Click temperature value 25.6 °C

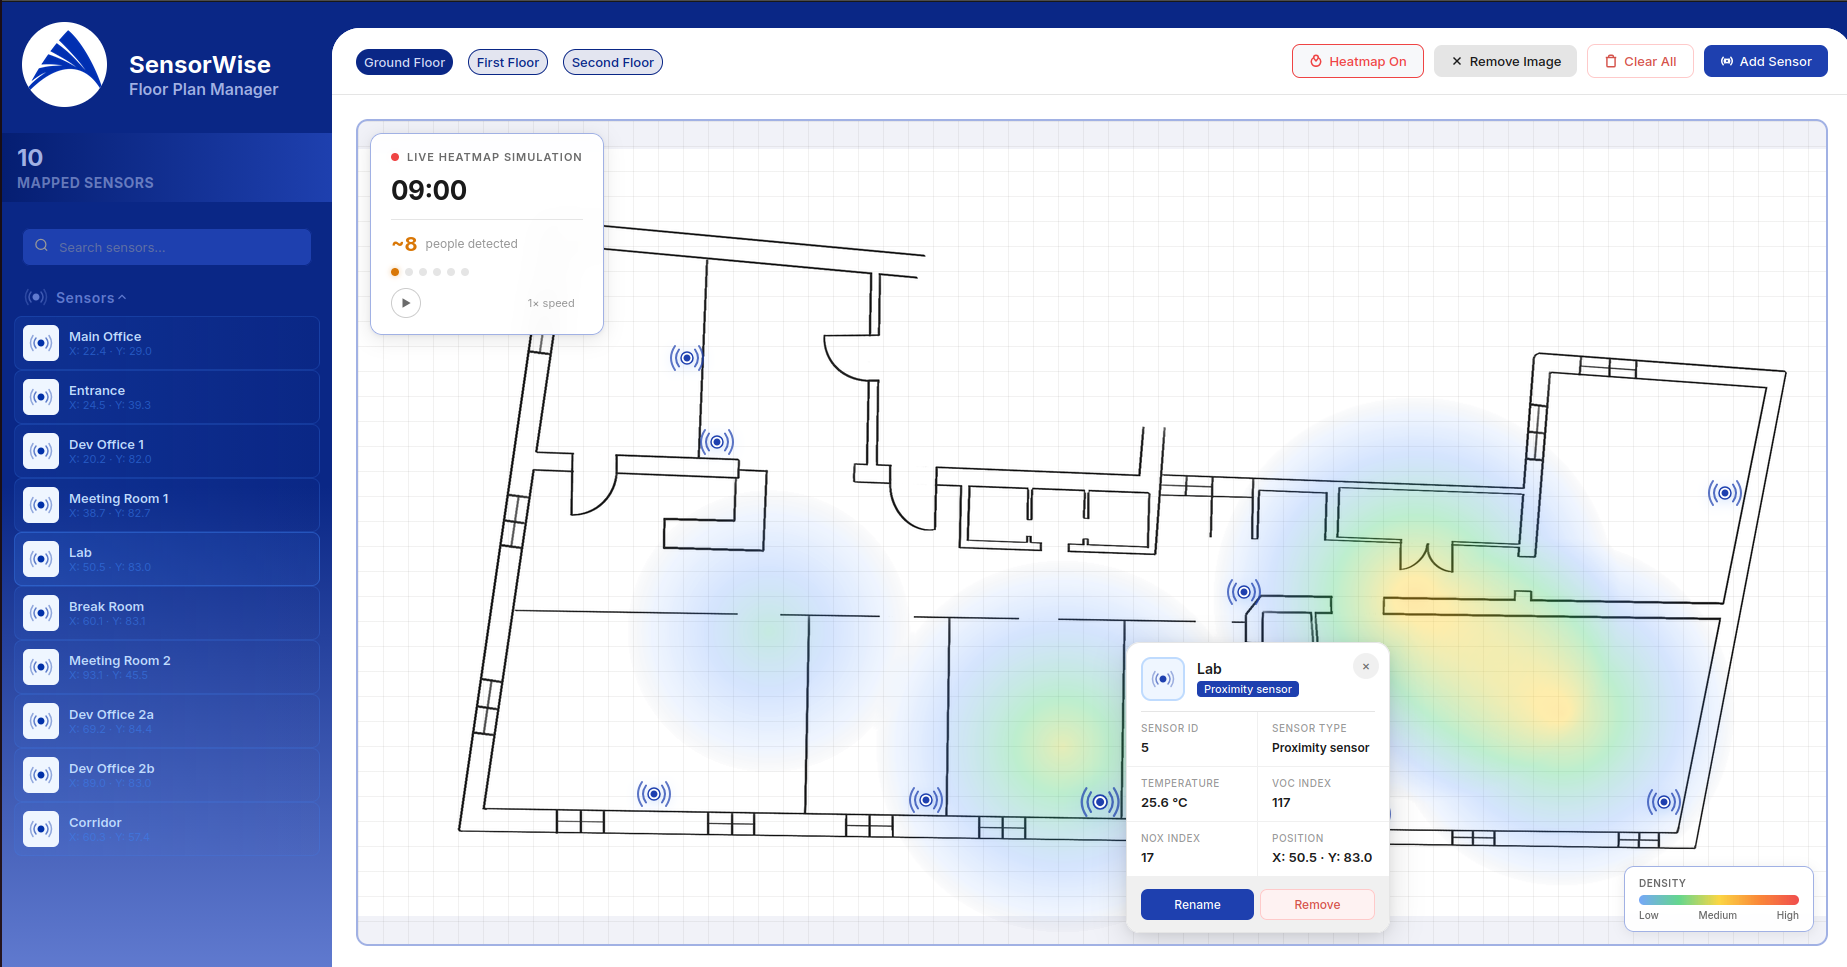click(1164, 802)
